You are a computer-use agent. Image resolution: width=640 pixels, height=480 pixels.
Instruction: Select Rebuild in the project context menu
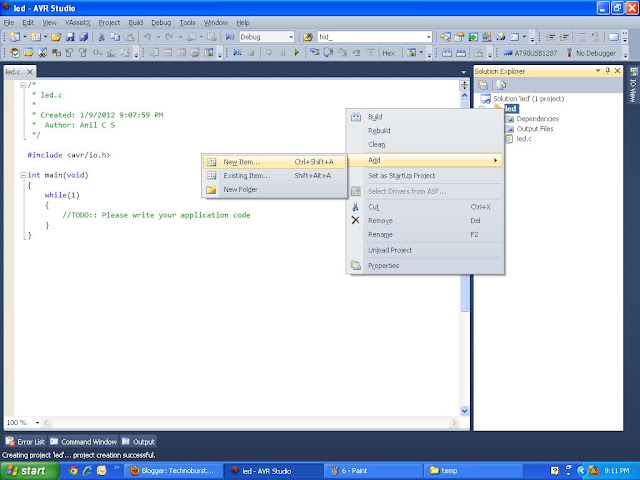[x=424, y=131]
